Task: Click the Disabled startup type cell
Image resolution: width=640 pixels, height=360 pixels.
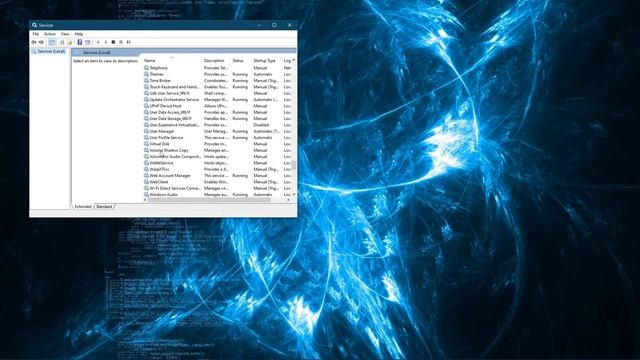Action: point(261,125)
